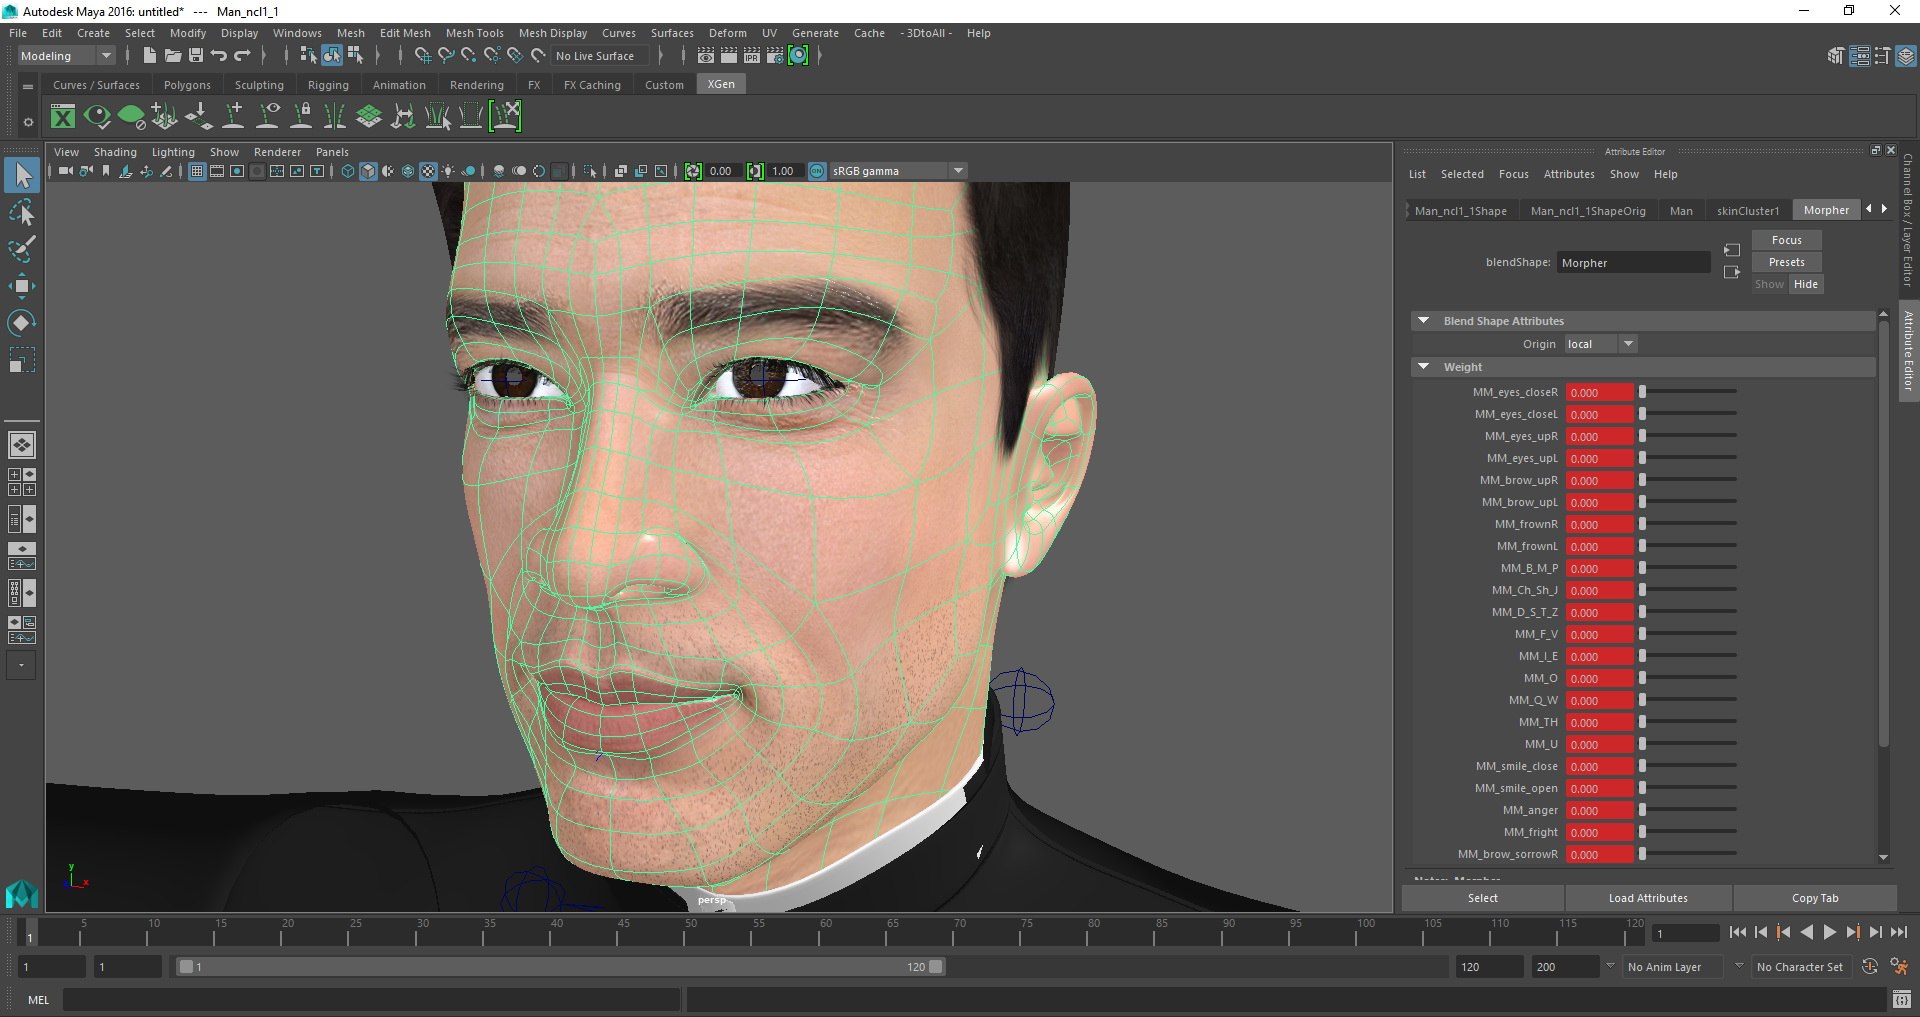Open the Mesh Tools menu
This screenshot has height=1017, width=1920.
click(474, 33)
